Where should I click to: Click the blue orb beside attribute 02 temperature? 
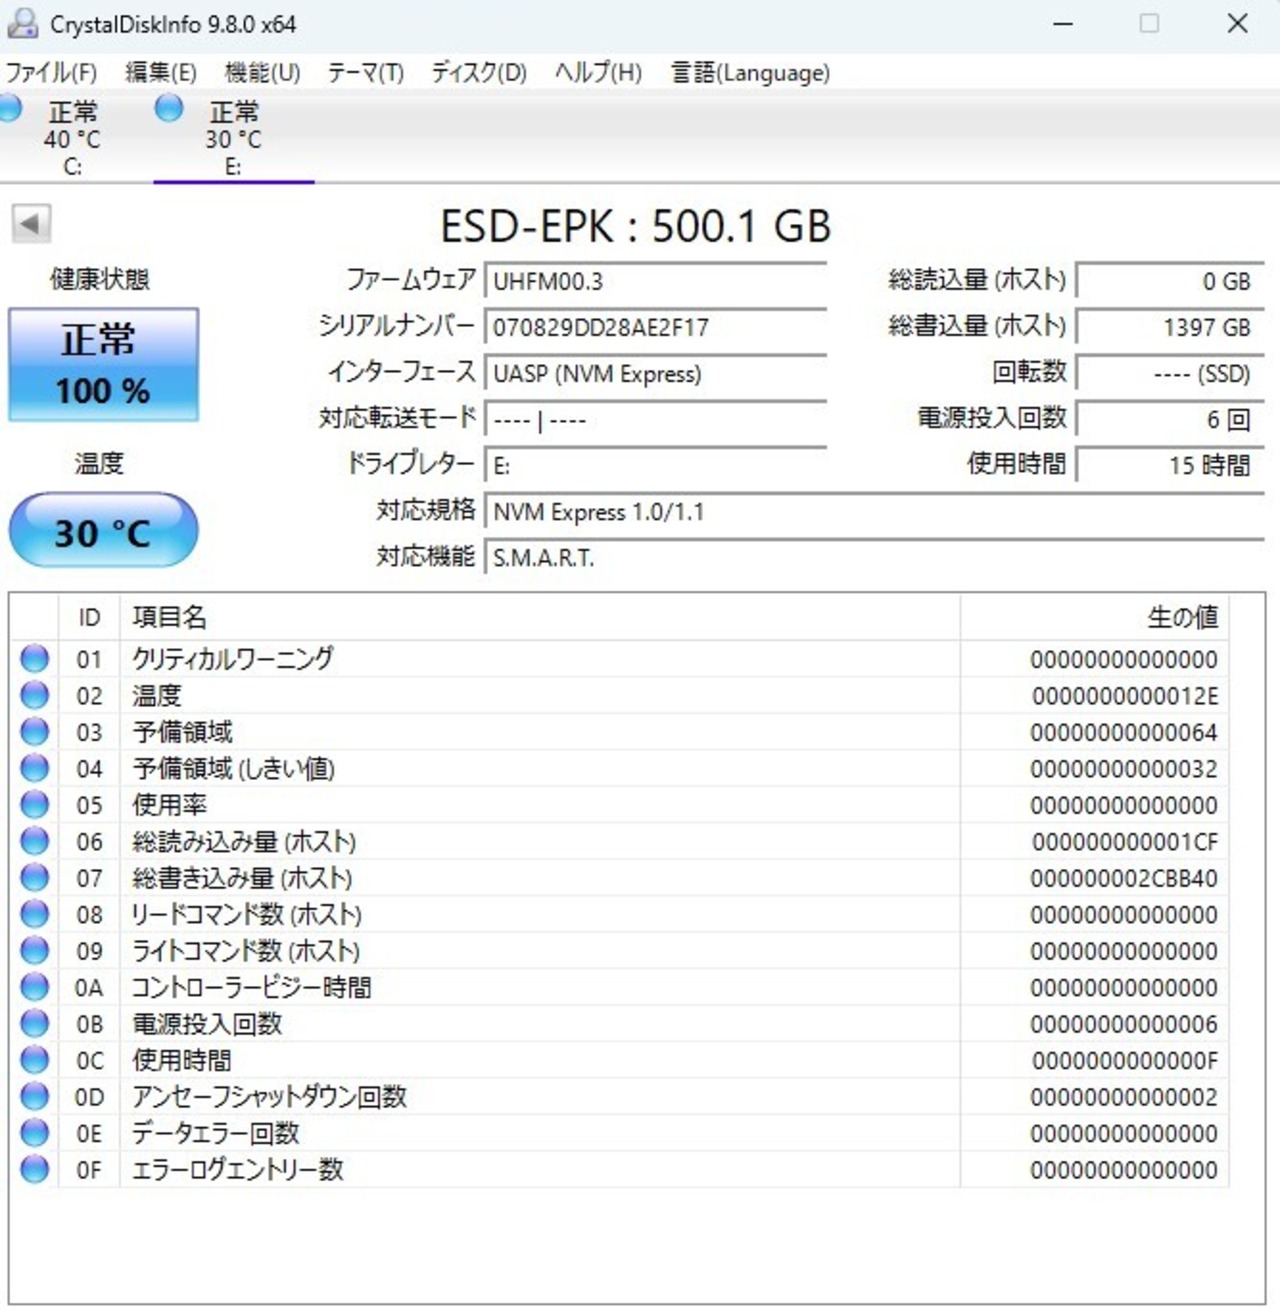click(x=34, y=695)
